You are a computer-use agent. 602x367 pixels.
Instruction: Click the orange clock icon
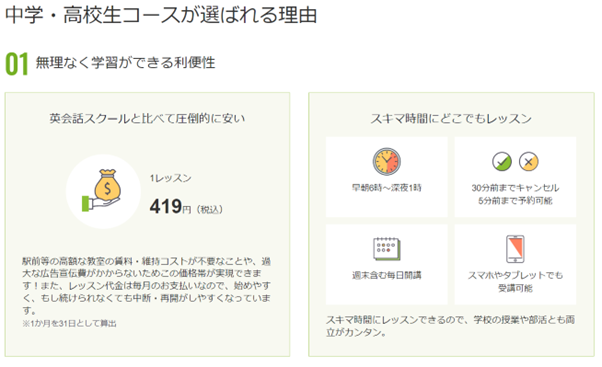387,162
